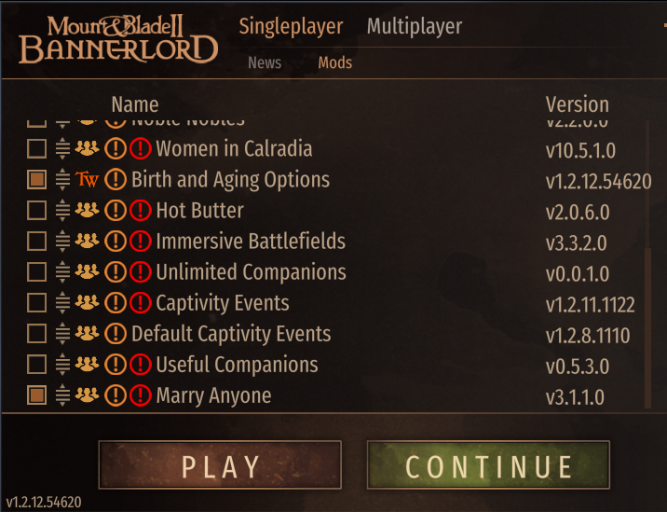Click orange warning icon for Birth and Aging Options

115,179
